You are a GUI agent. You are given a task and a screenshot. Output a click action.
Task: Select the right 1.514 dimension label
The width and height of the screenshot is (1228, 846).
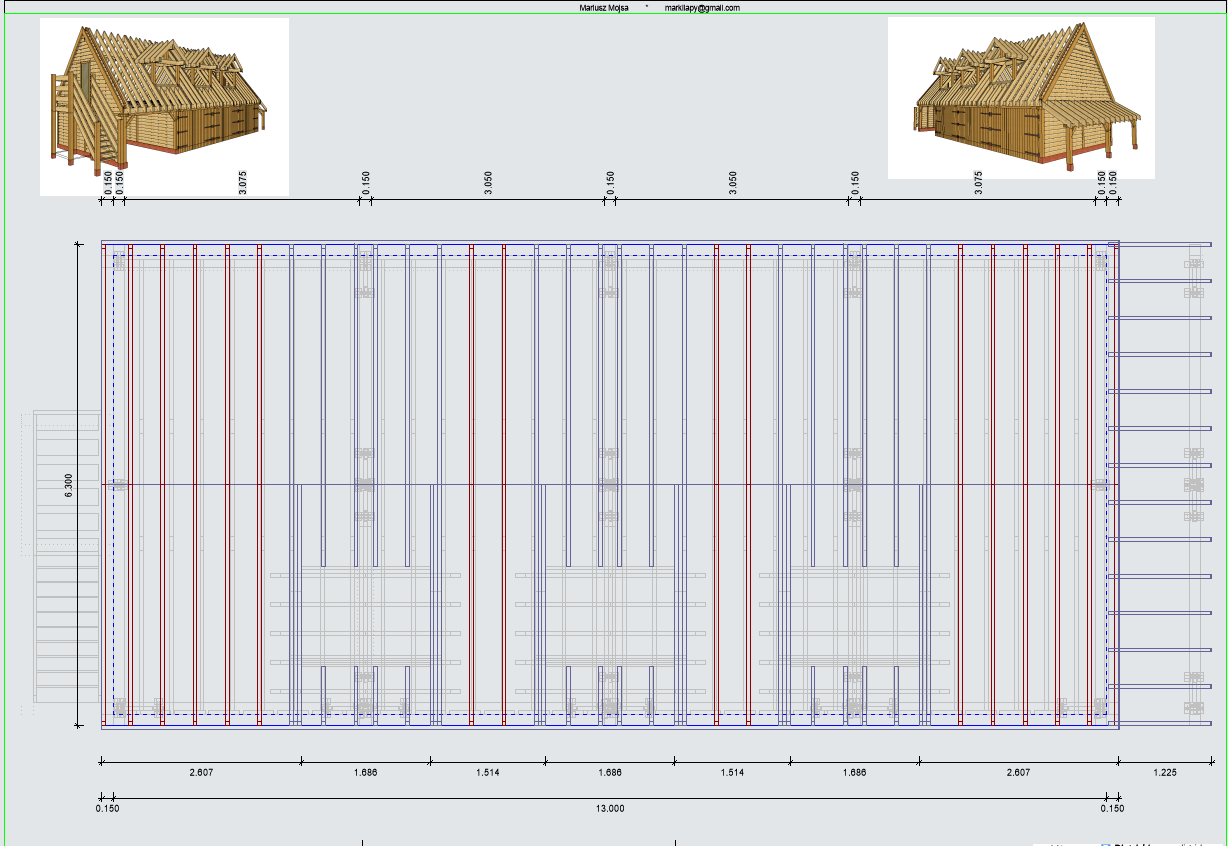tap(732, 773)
